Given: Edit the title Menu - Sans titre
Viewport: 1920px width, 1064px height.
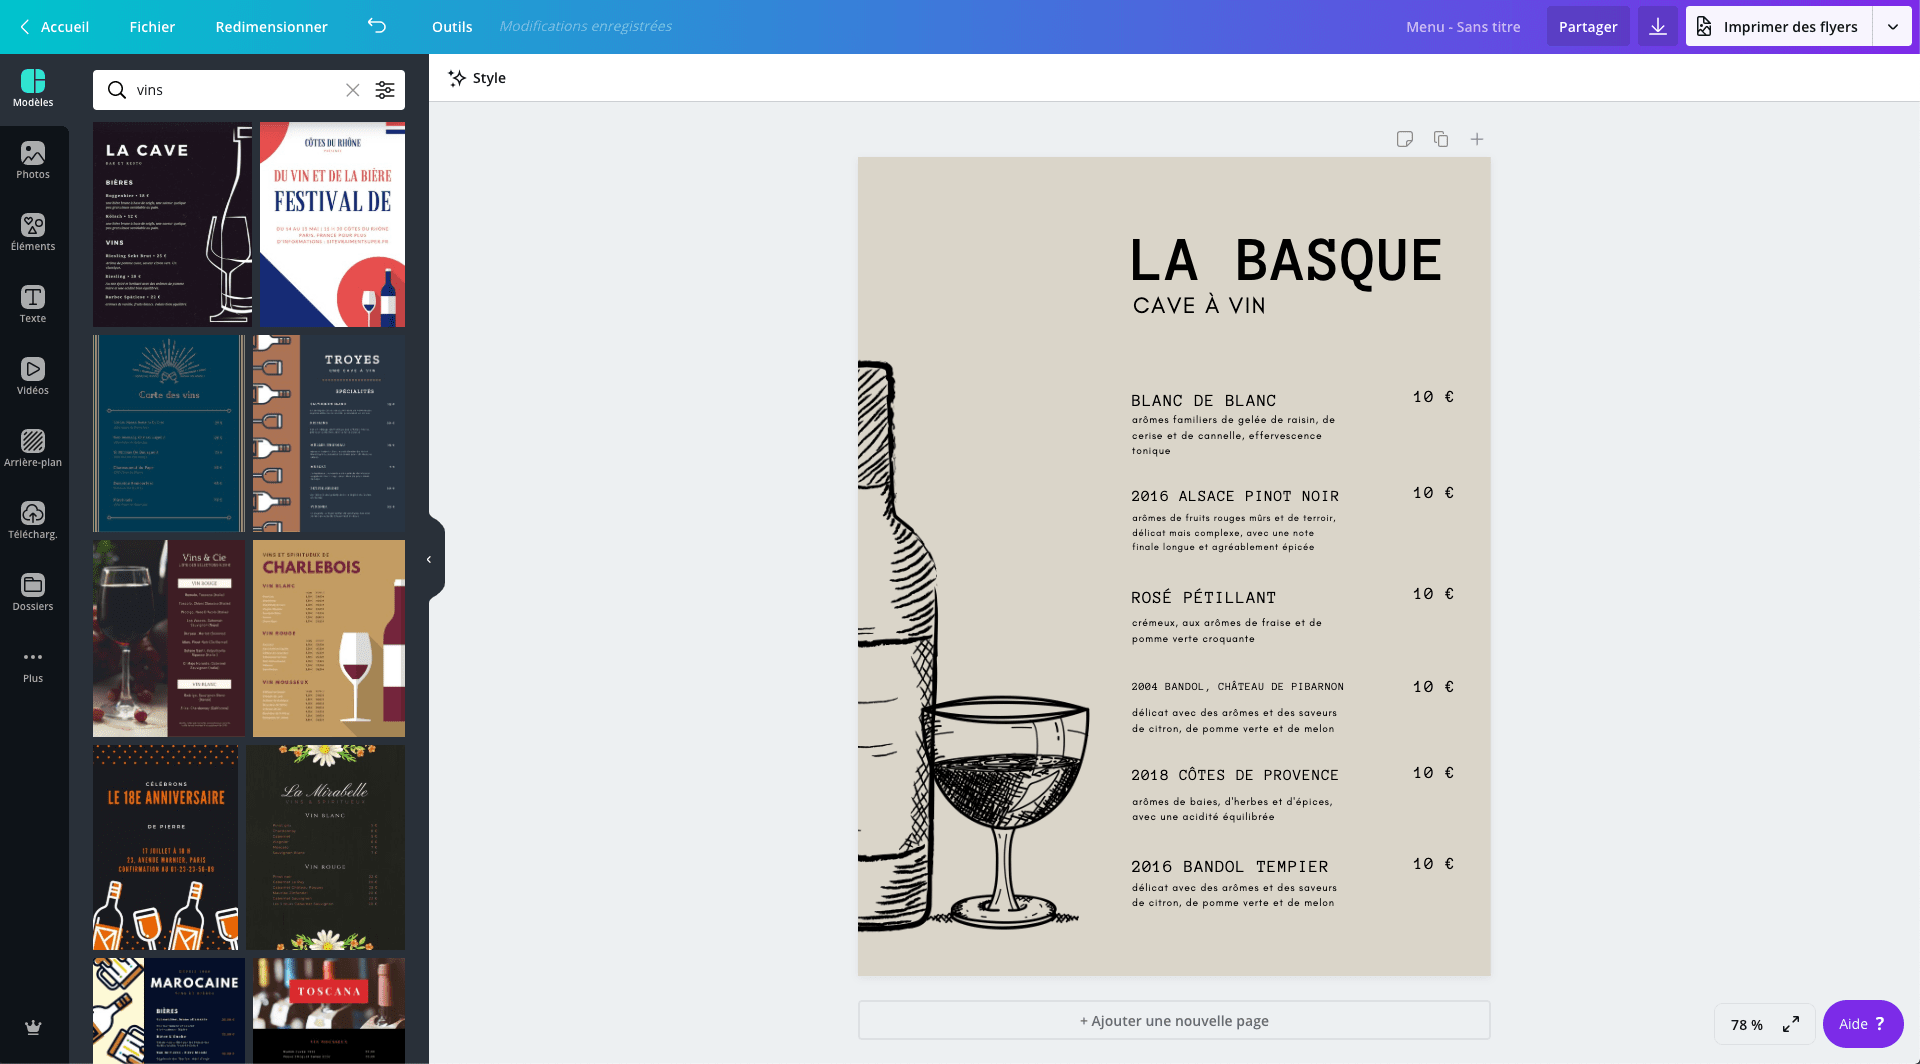Looking at the screenshot, I should pyautogui.click(x=1463, y=27).
